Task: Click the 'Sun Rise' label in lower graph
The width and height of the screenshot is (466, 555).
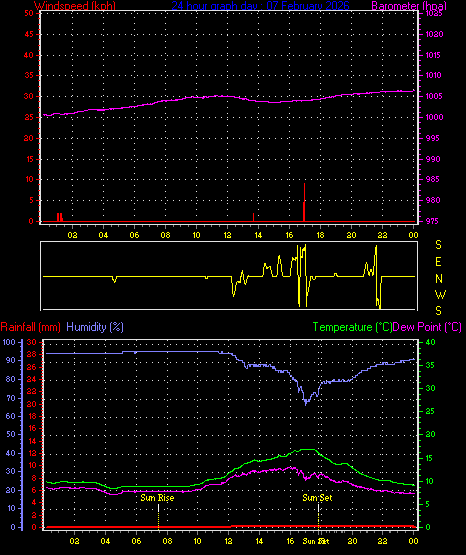Action: [x=157, y=498]
